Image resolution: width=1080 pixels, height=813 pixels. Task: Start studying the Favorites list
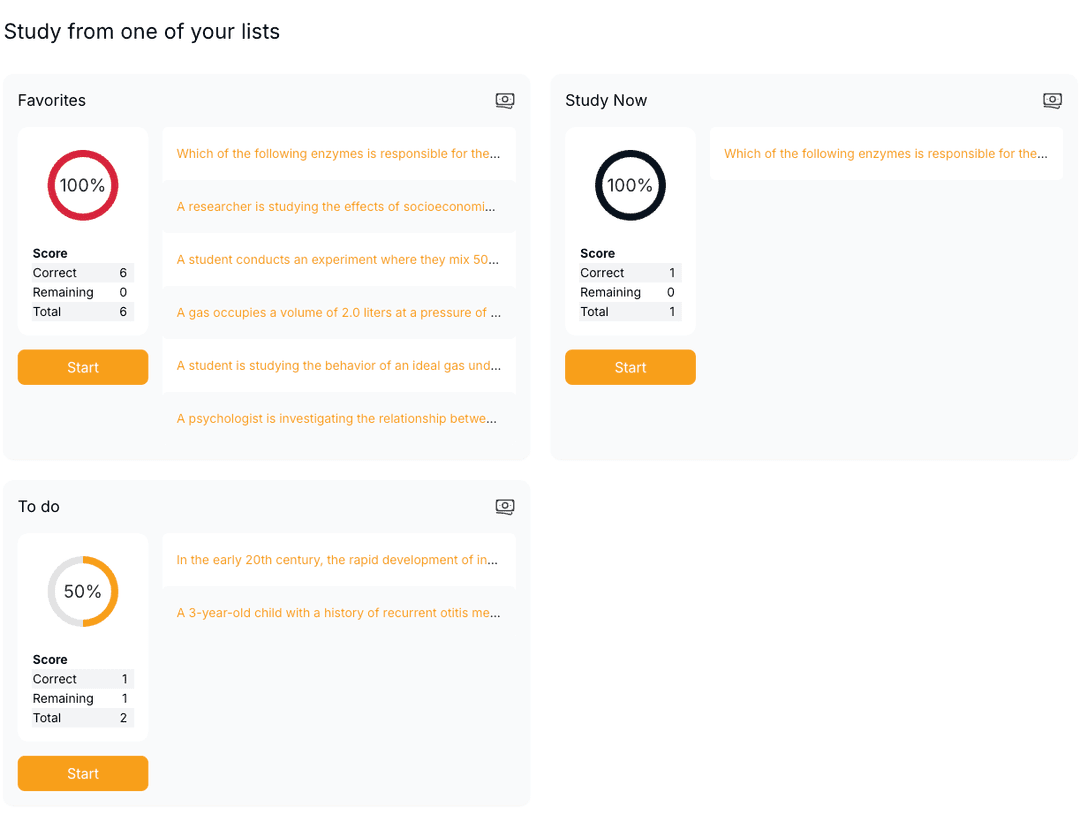[83, 367]
